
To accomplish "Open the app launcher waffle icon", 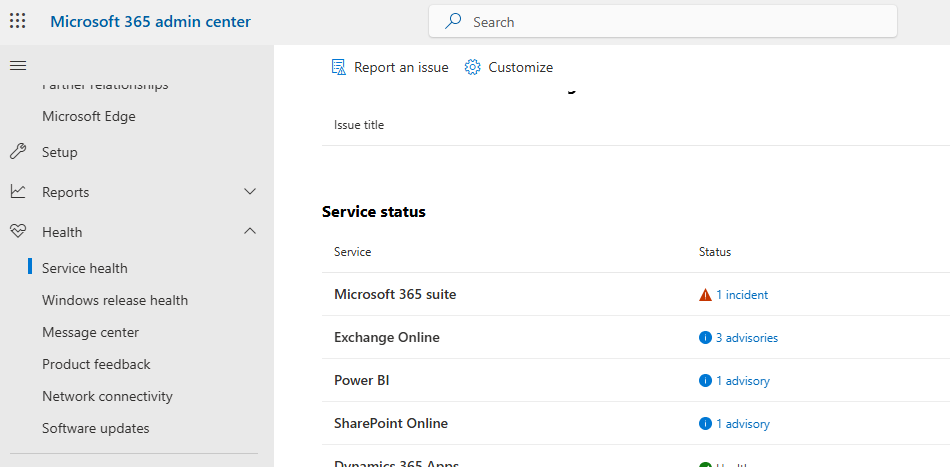I will click(x=18, y=21).
